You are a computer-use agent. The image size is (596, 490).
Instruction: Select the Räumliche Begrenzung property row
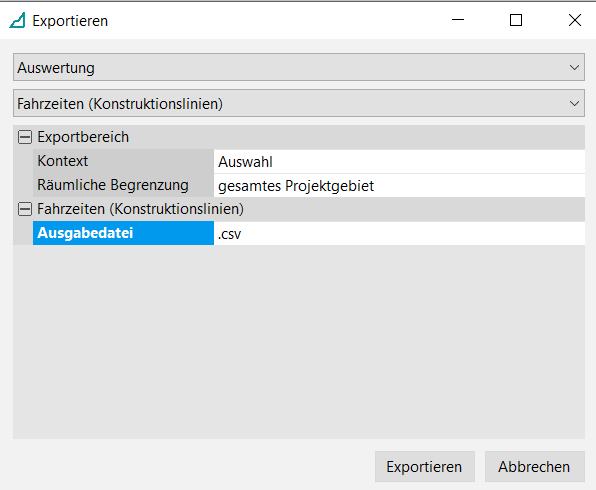coord(309,185)
